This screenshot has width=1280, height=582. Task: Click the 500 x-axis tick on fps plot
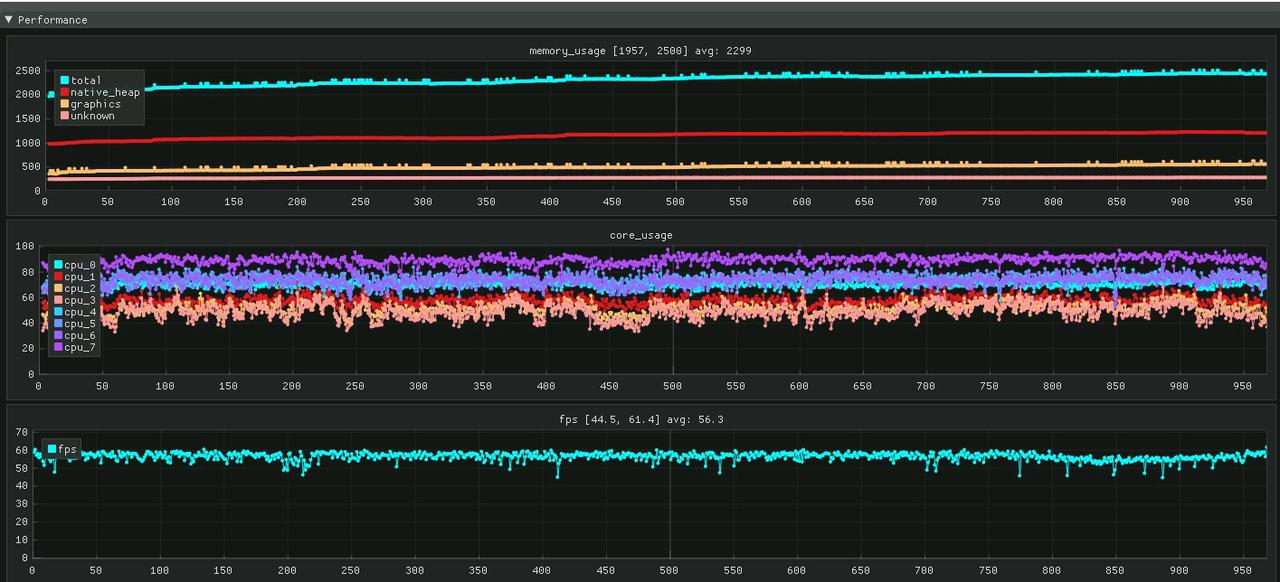(x=670, y=570)
